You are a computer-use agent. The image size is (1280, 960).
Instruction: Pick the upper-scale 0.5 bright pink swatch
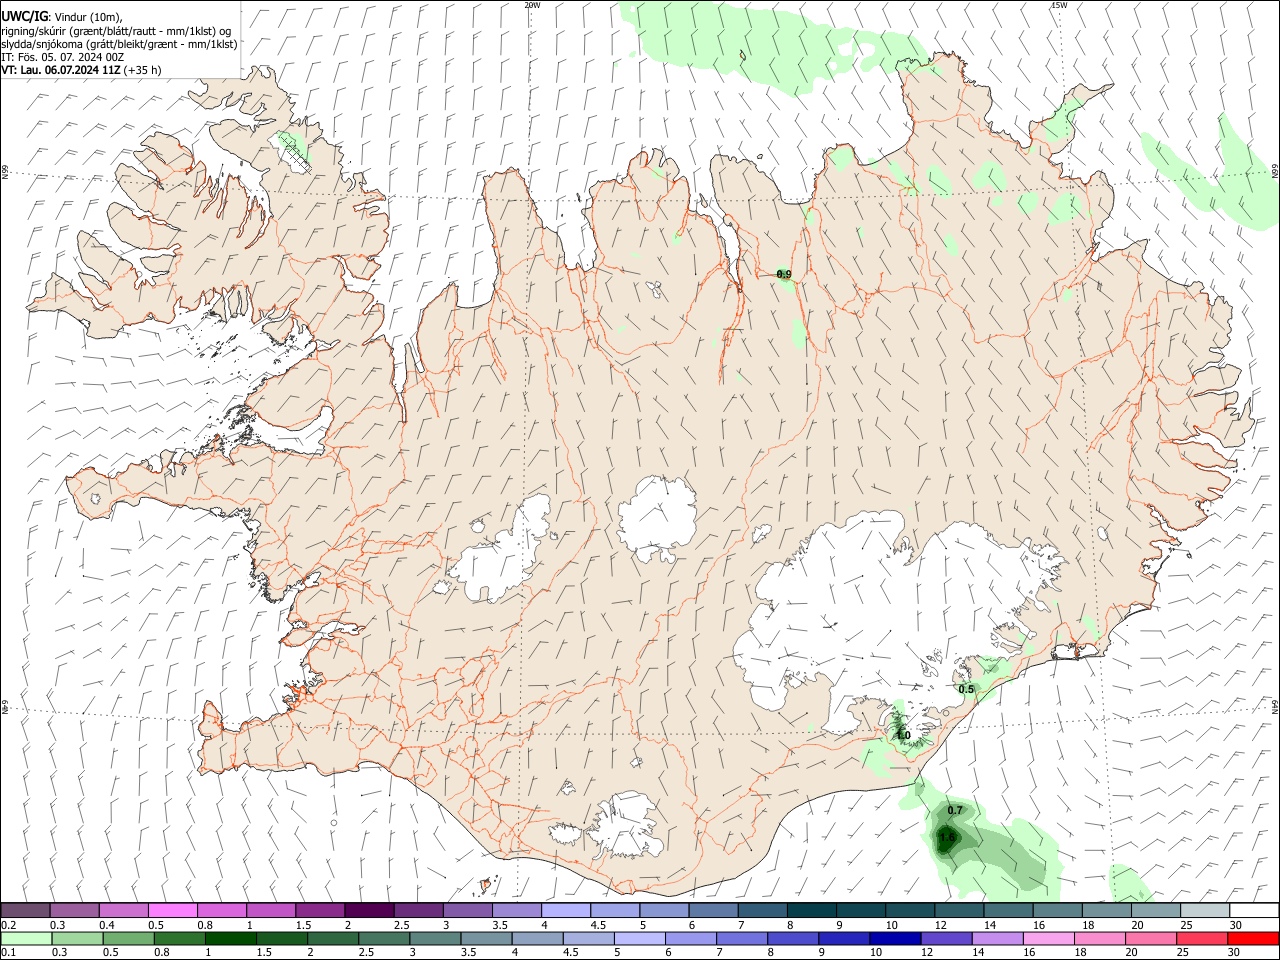click(172, 910)
